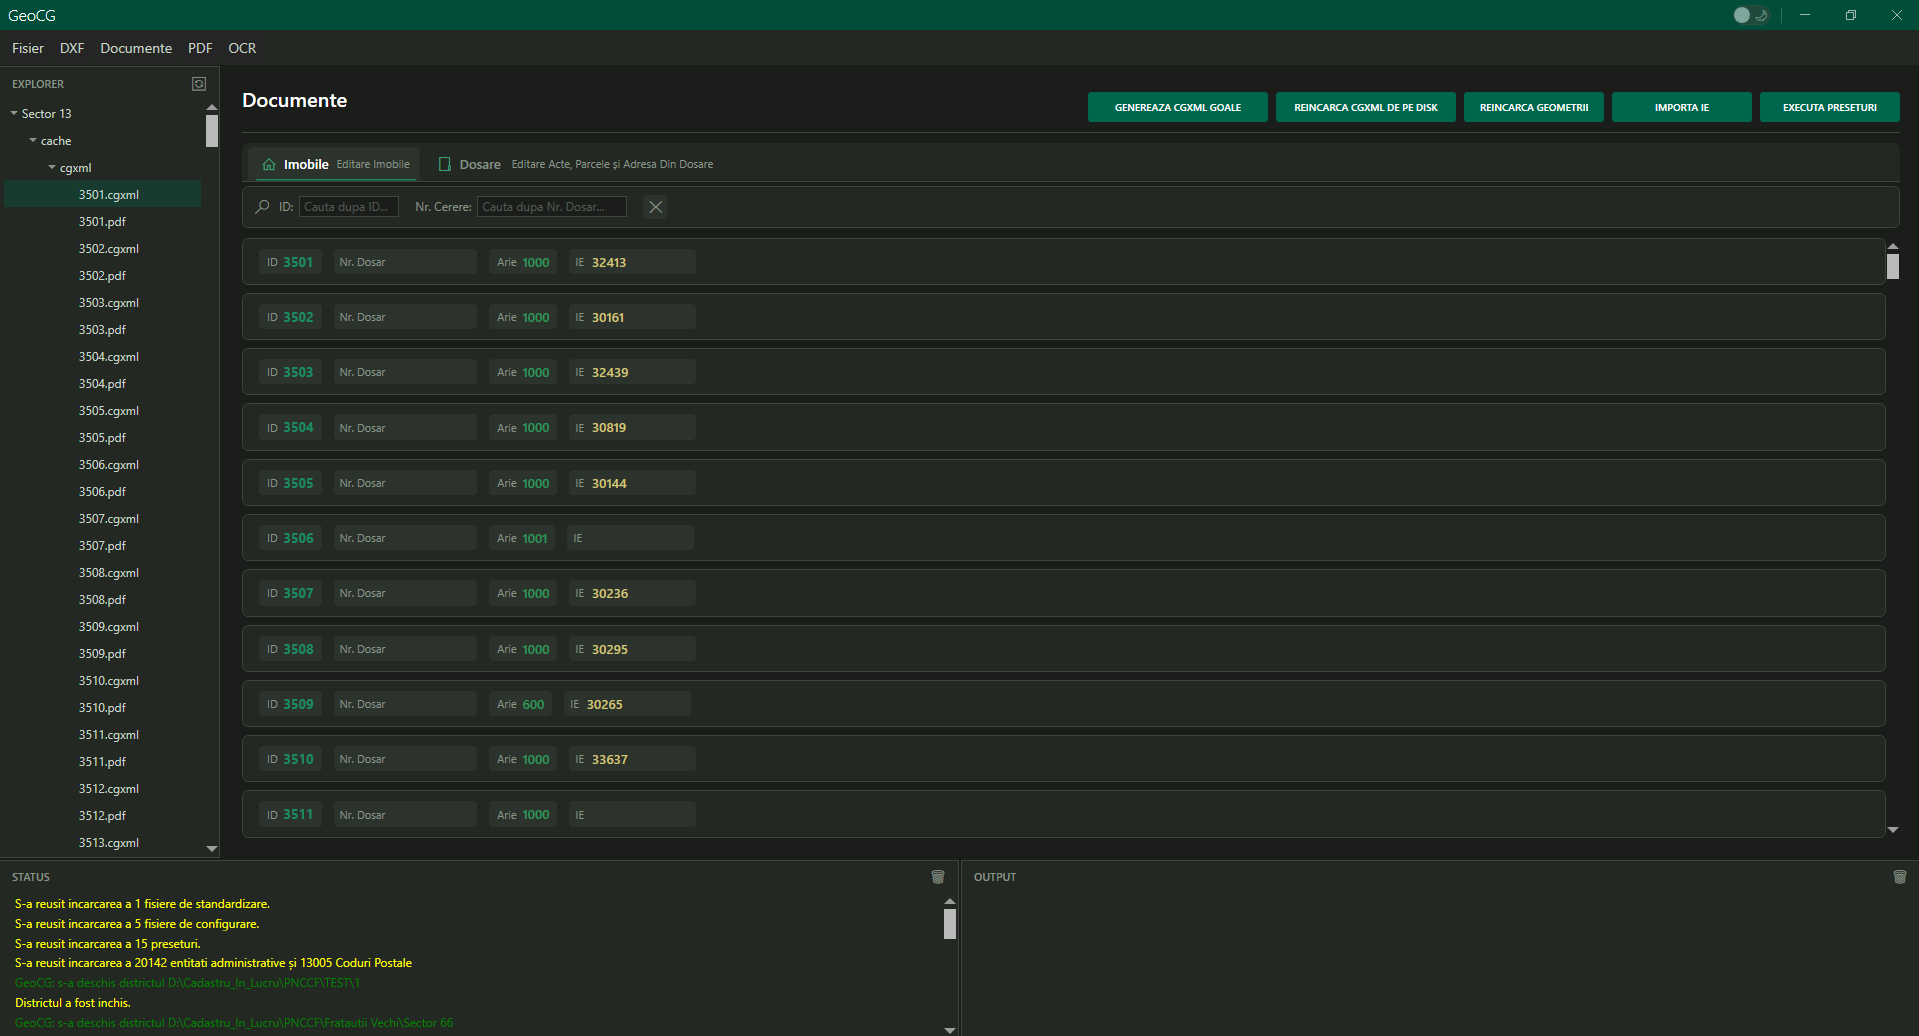
Task: Clear the search filters with X icon
Action: coord(655,207)
